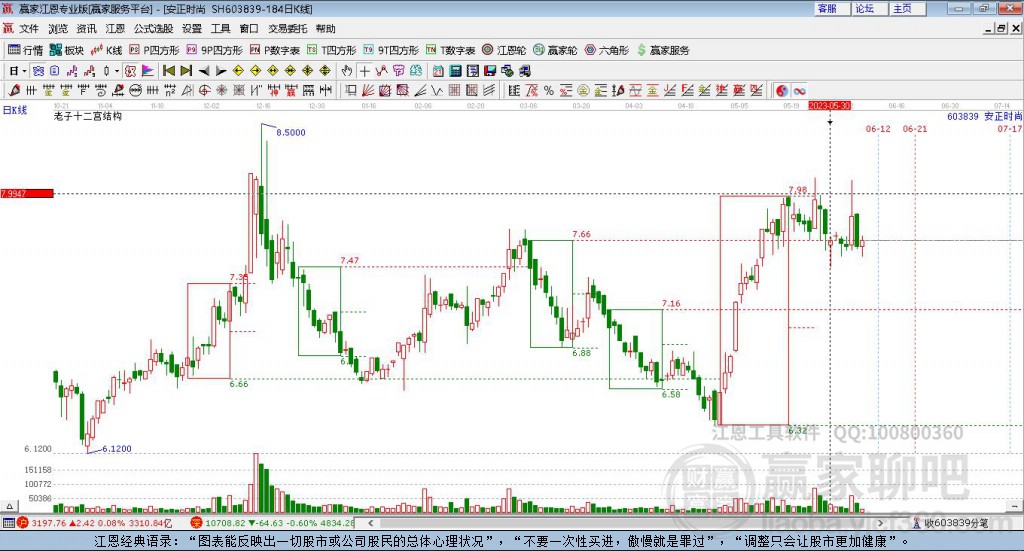Click the 603839 stock code label

click(963, 116)
